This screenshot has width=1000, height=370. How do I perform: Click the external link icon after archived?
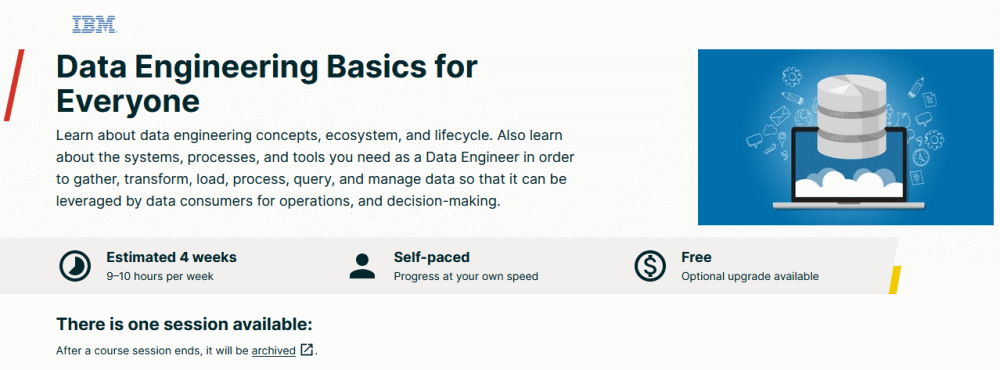click(x=307, y=350)
